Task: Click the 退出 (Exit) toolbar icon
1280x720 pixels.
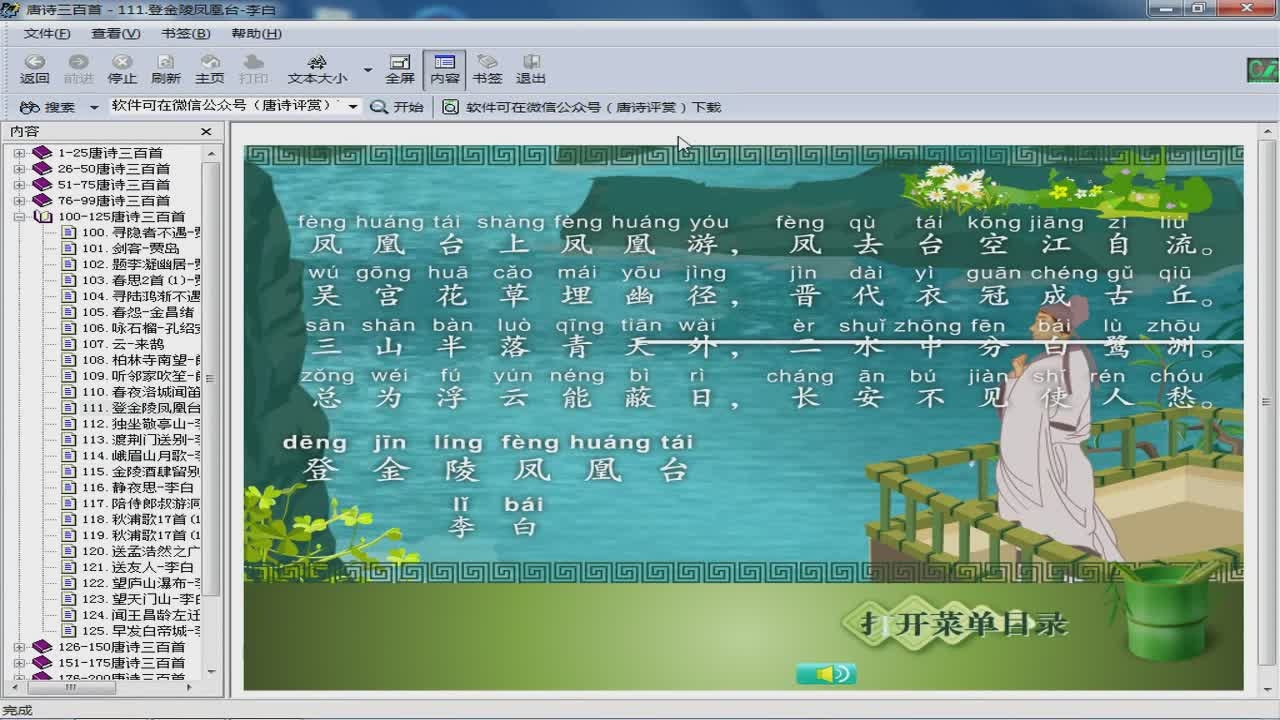Action: (531, 69)
